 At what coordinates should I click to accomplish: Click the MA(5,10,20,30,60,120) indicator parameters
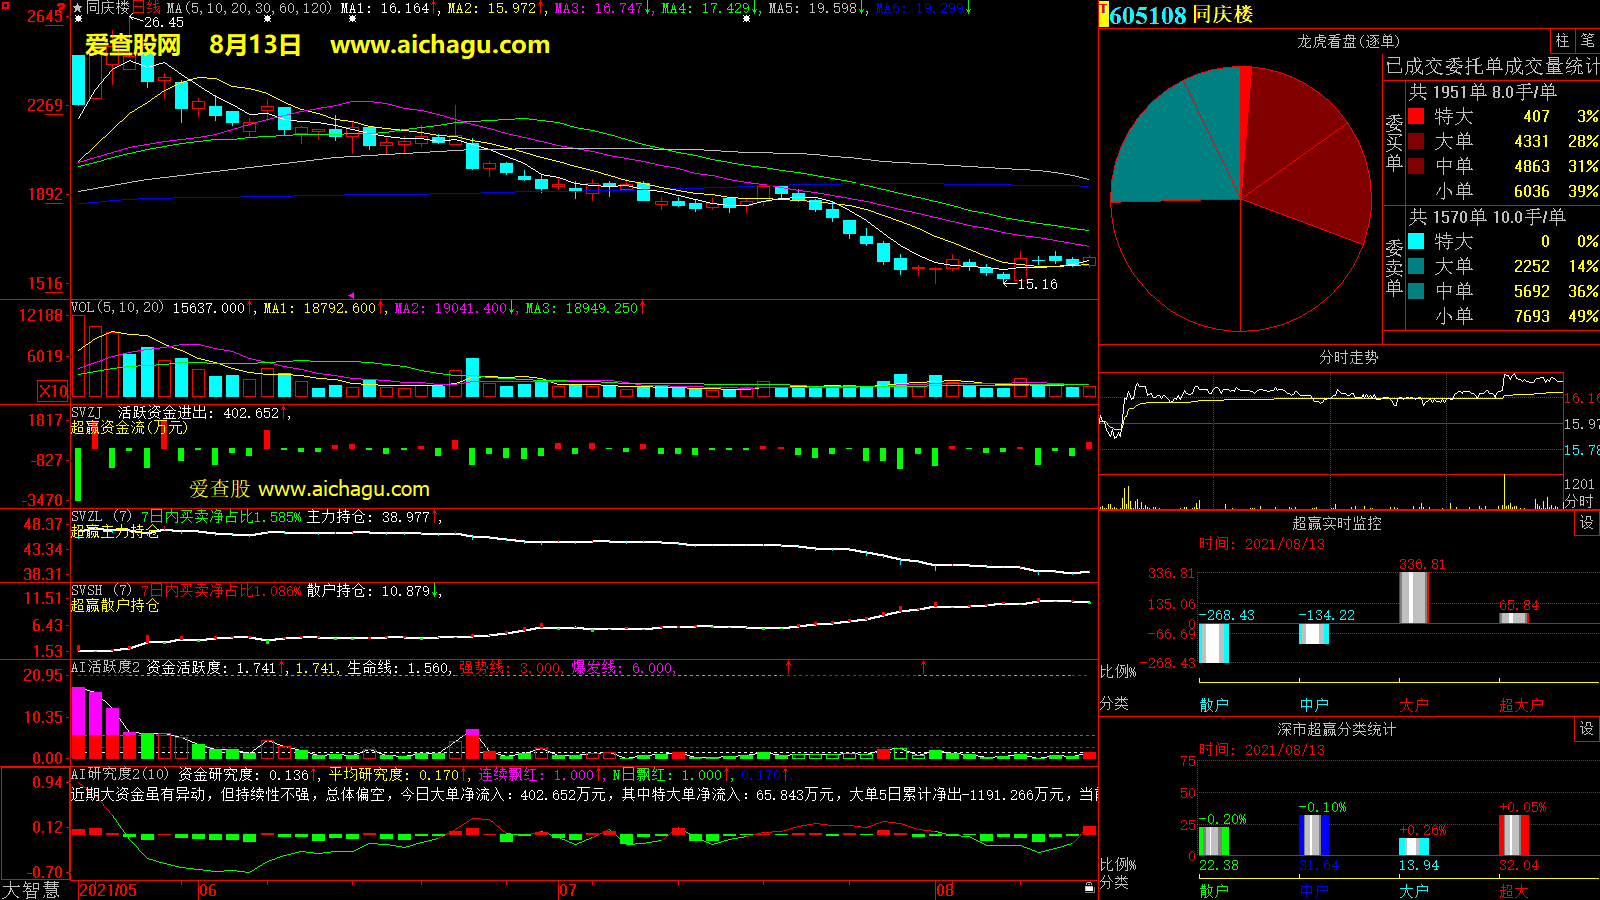click(249, 8)
